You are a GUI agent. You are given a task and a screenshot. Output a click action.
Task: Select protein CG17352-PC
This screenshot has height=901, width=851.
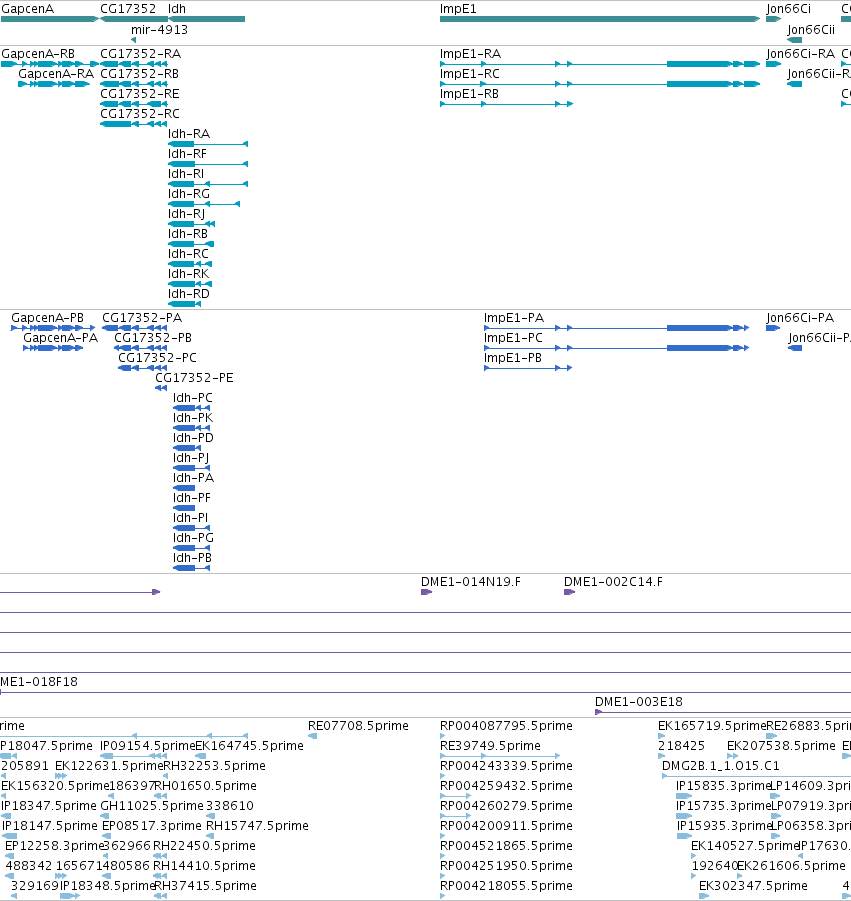pyautogui.click(x=143, y=368)
